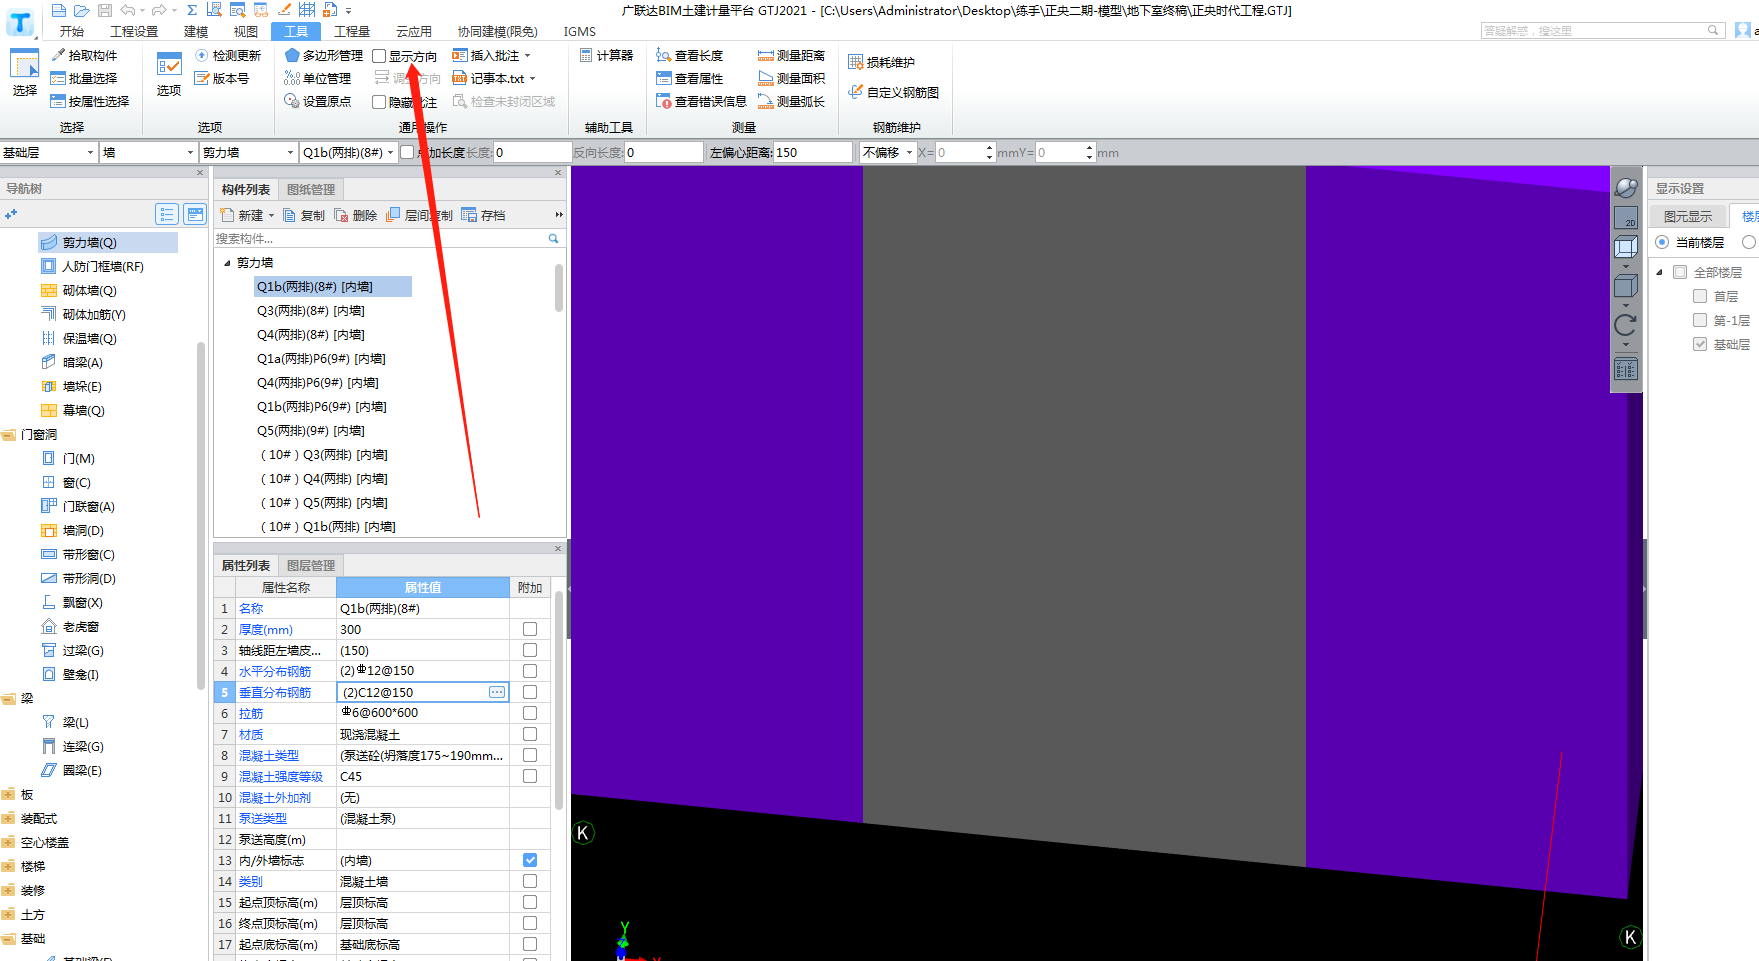Click the 选项 options icon

[x=169, y=66]
